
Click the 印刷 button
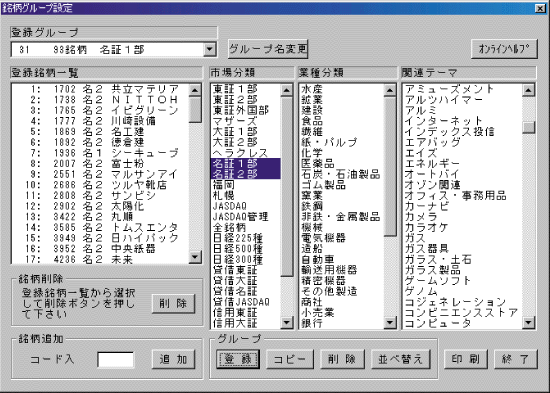[465, 359]
